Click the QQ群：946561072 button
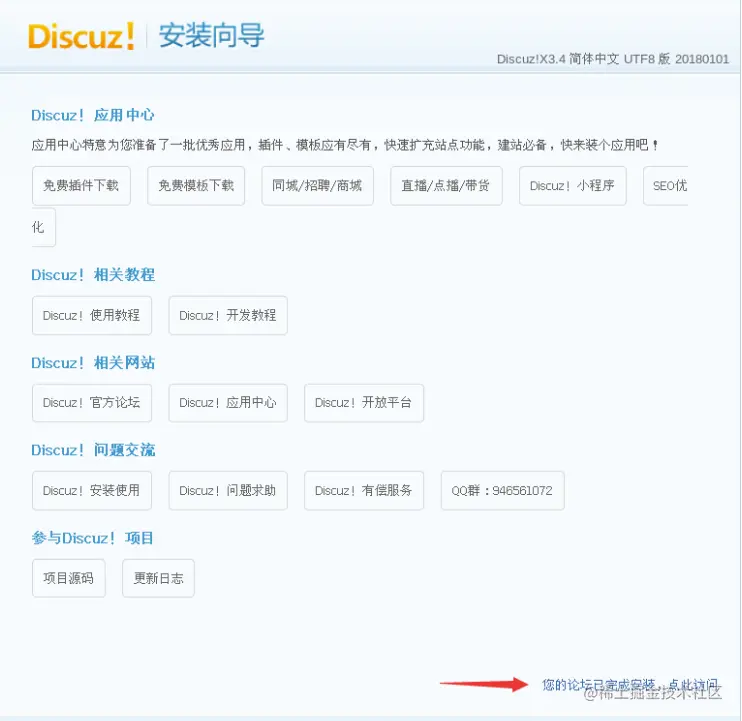This screenshot has width=742, height=721. click(x=503, y=491)
